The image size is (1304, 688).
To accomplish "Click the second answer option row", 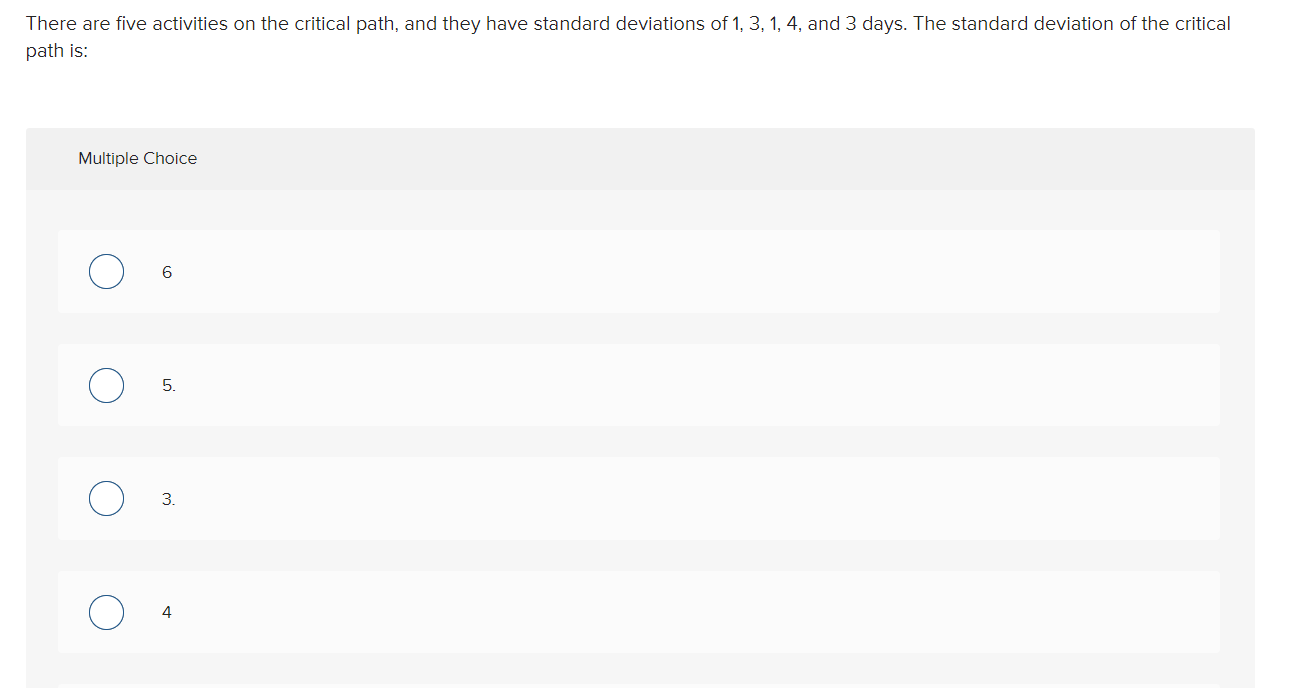I will 639,385.
